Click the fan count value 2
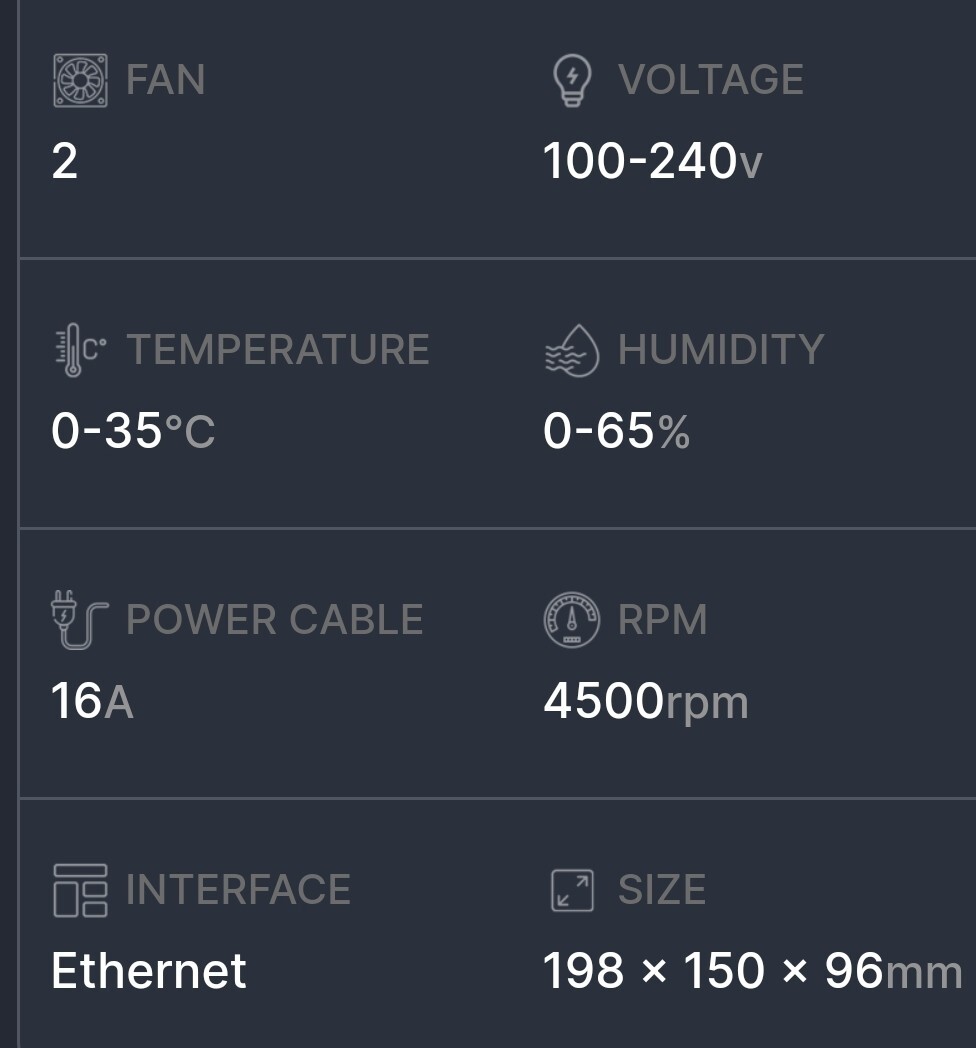 point(65,161)
